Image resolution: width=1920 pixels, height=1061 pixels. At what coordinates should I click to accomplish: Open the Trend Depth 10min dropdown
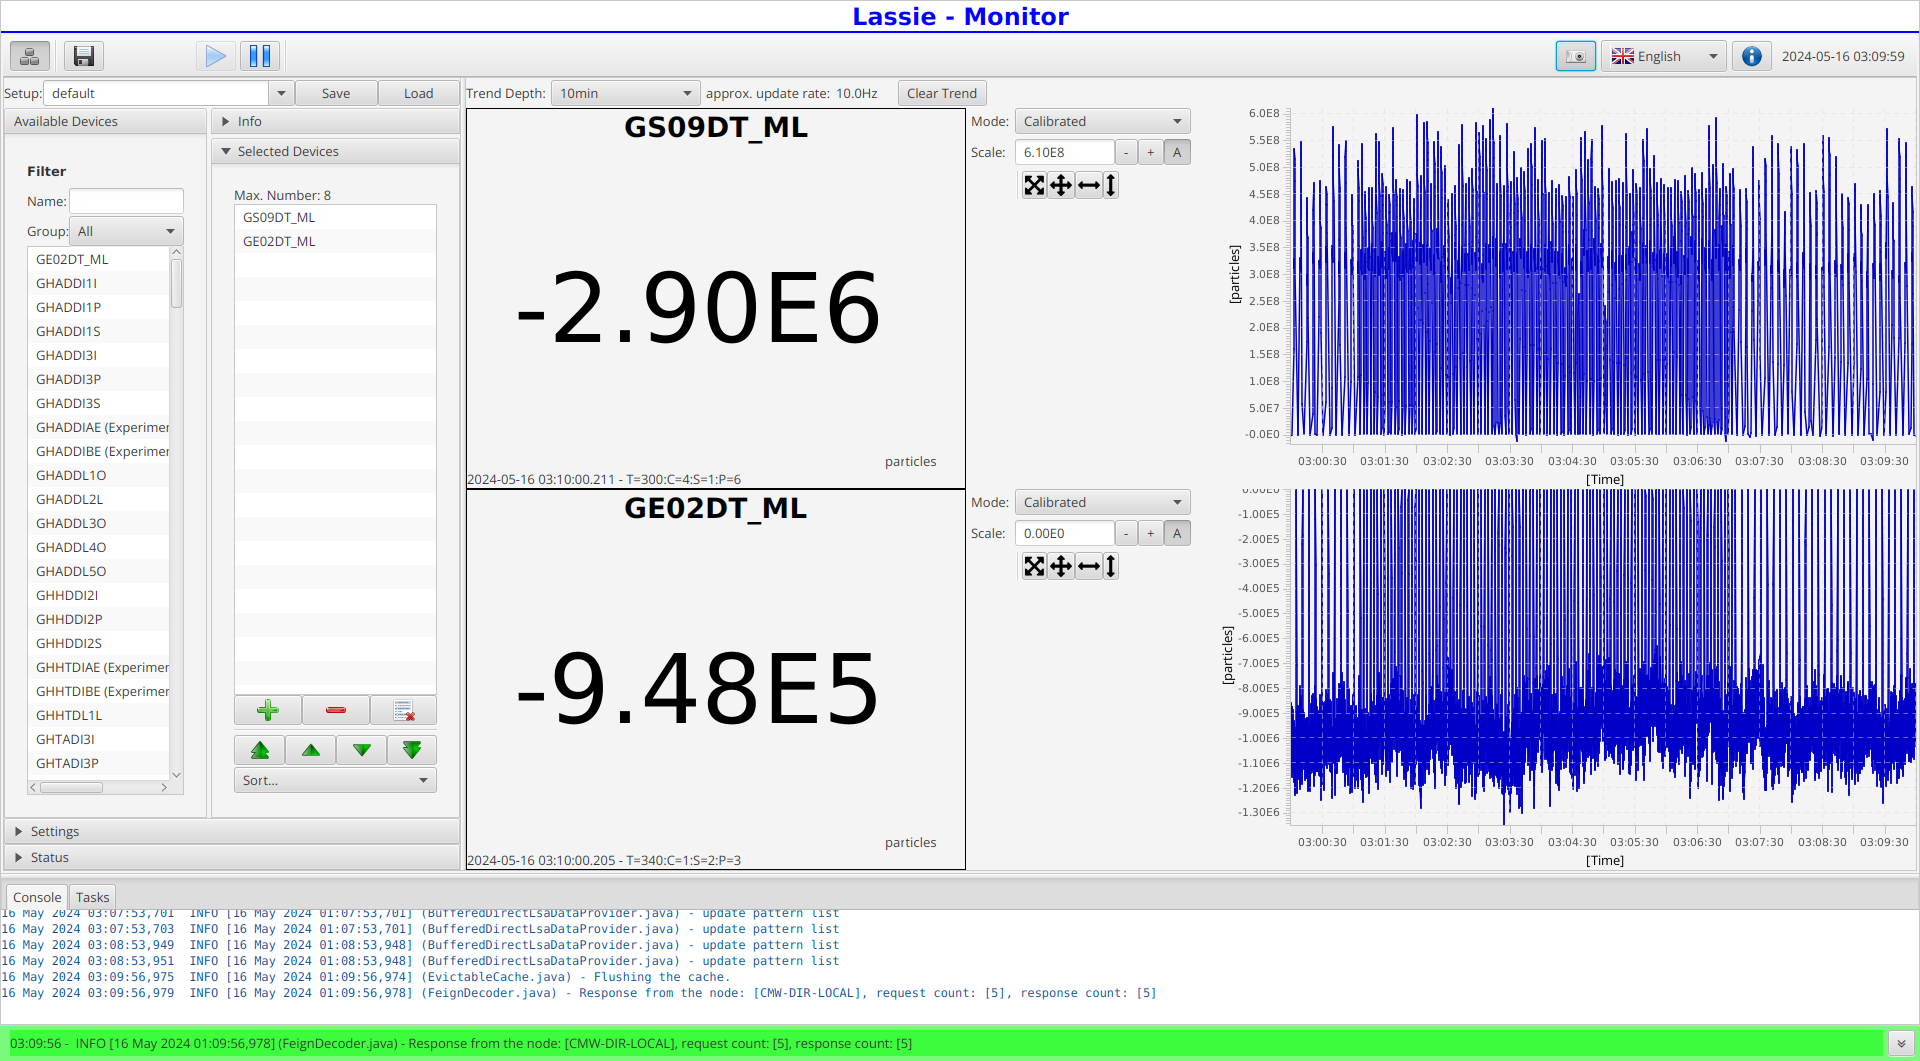pyautogui.click(x=626, y=93)
